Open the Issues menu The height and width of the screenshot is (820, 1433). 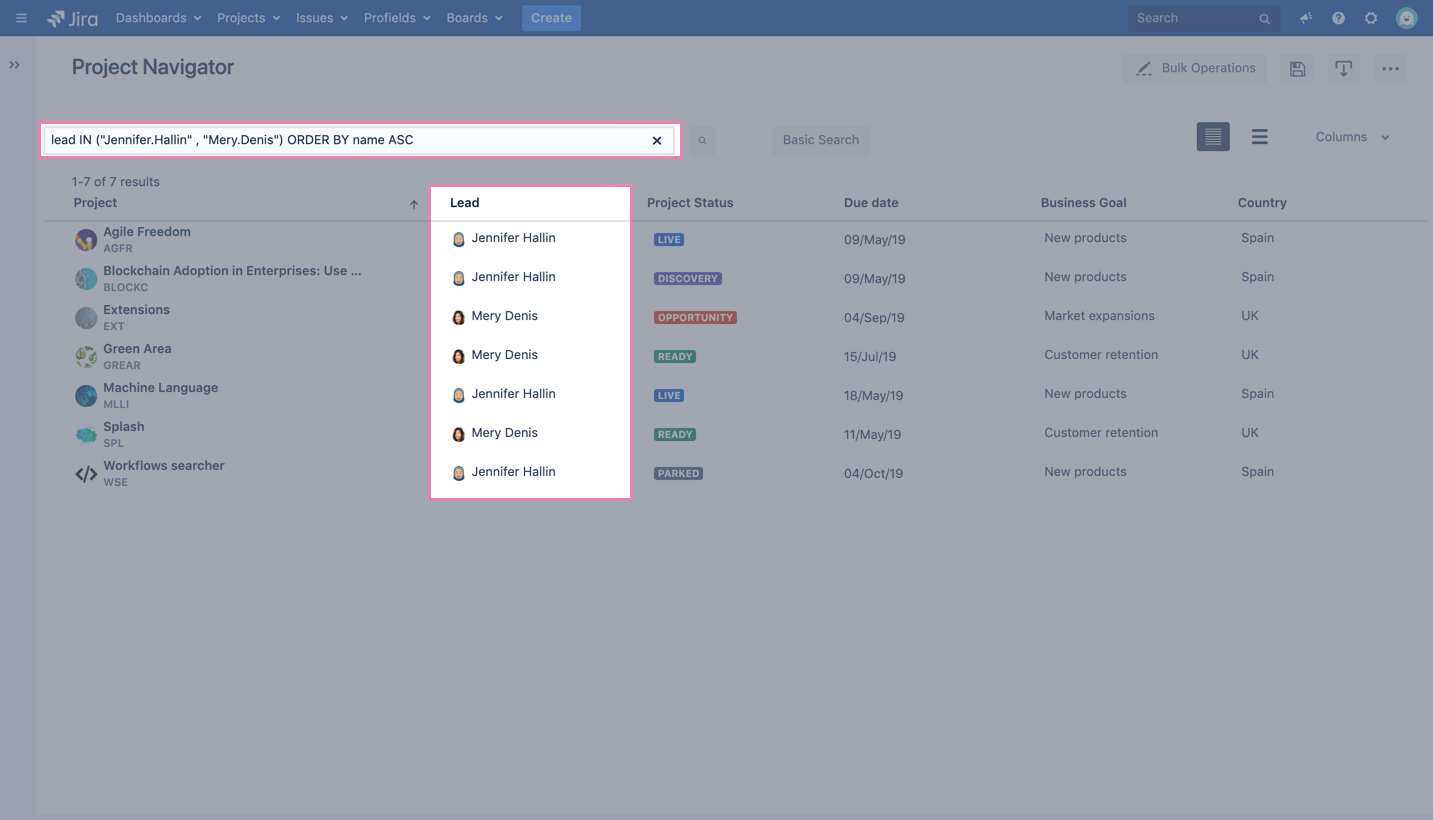point(320,17)
